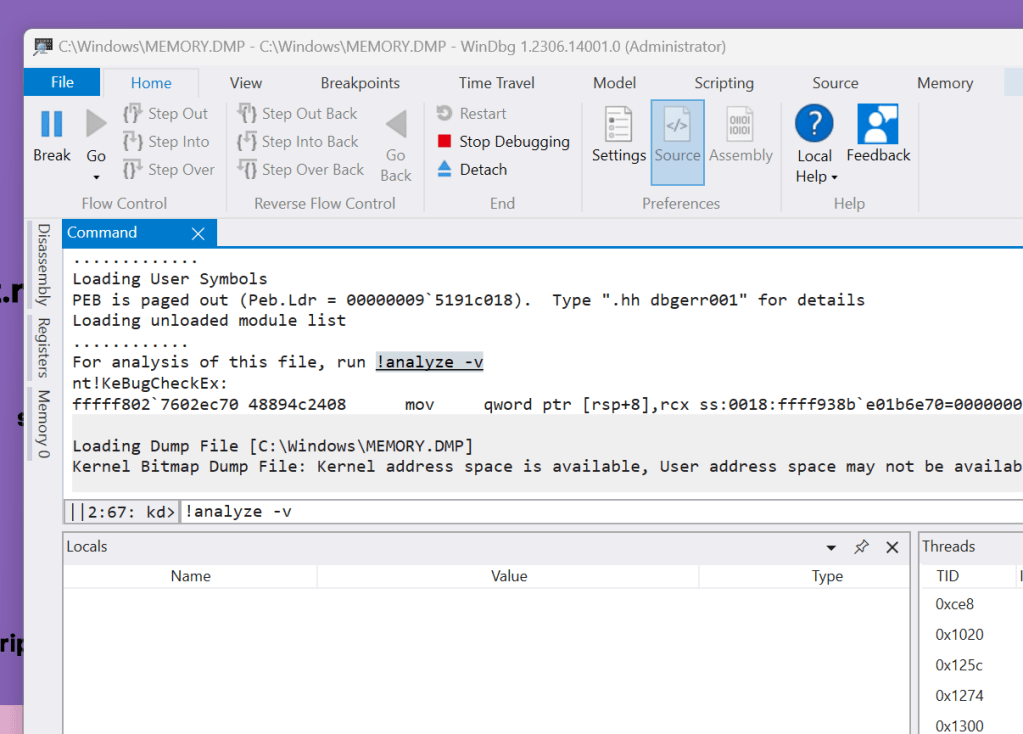Select thread 0x1300
The width and height of the screenshot is (1023, 734).
(959, 726)
